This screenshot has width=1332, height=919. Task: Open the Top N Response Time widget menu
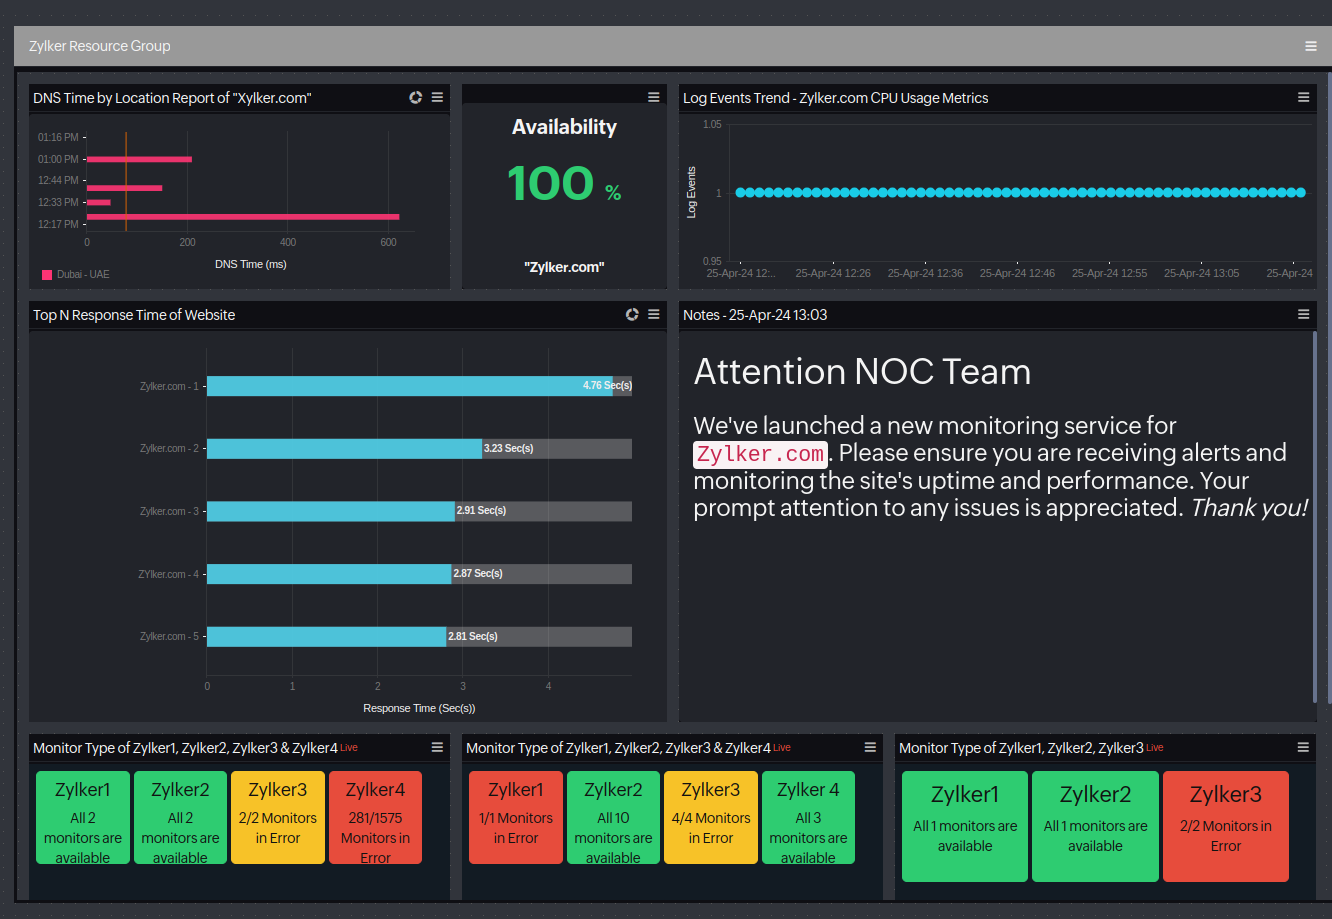coord(653,314)
